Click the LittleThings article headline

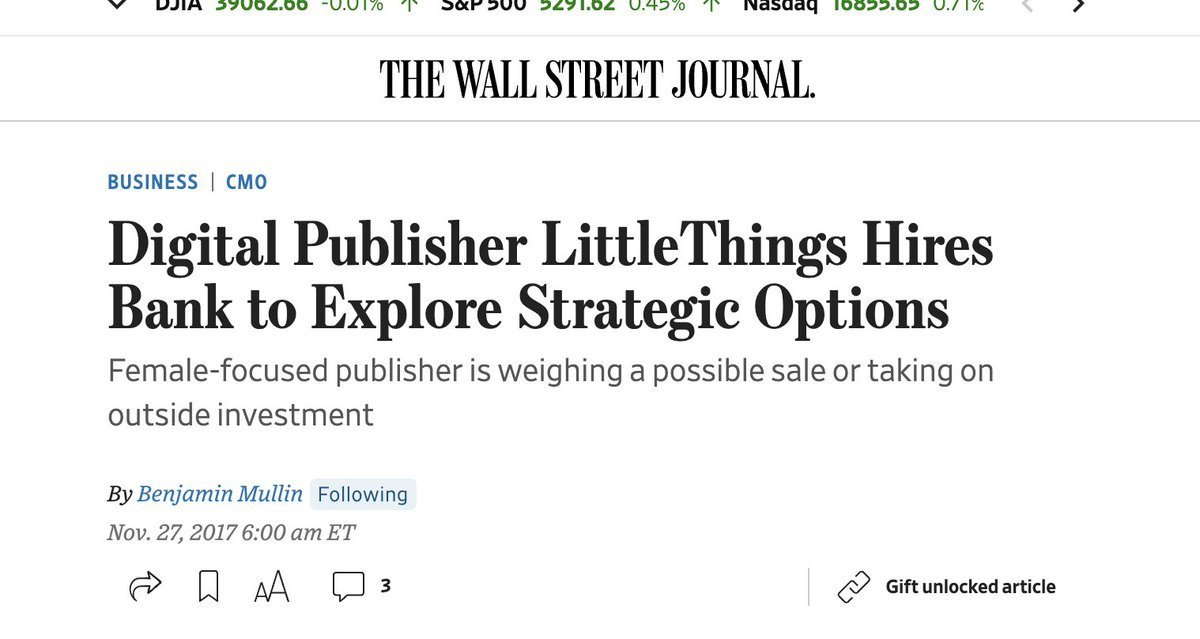tap(550, 277)
